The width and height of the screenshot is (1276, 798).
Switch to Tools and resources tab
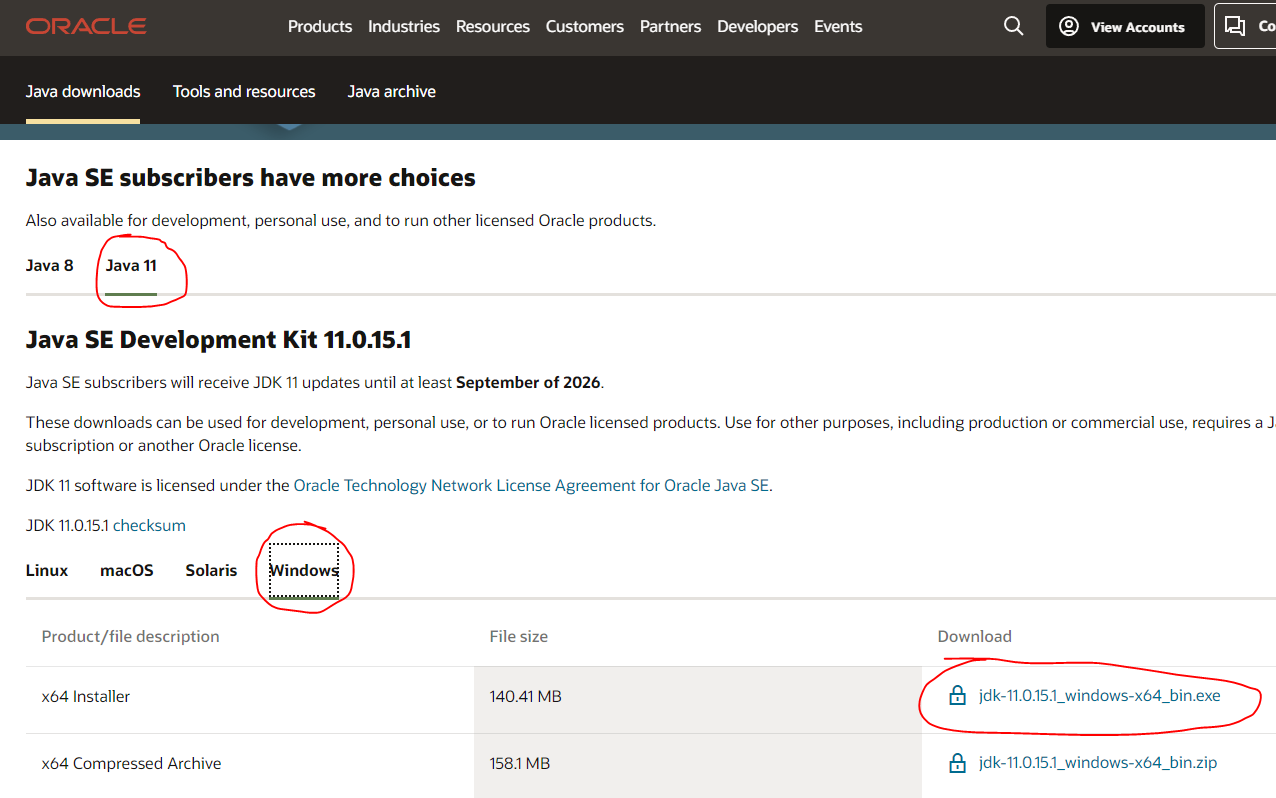(244, 91)
